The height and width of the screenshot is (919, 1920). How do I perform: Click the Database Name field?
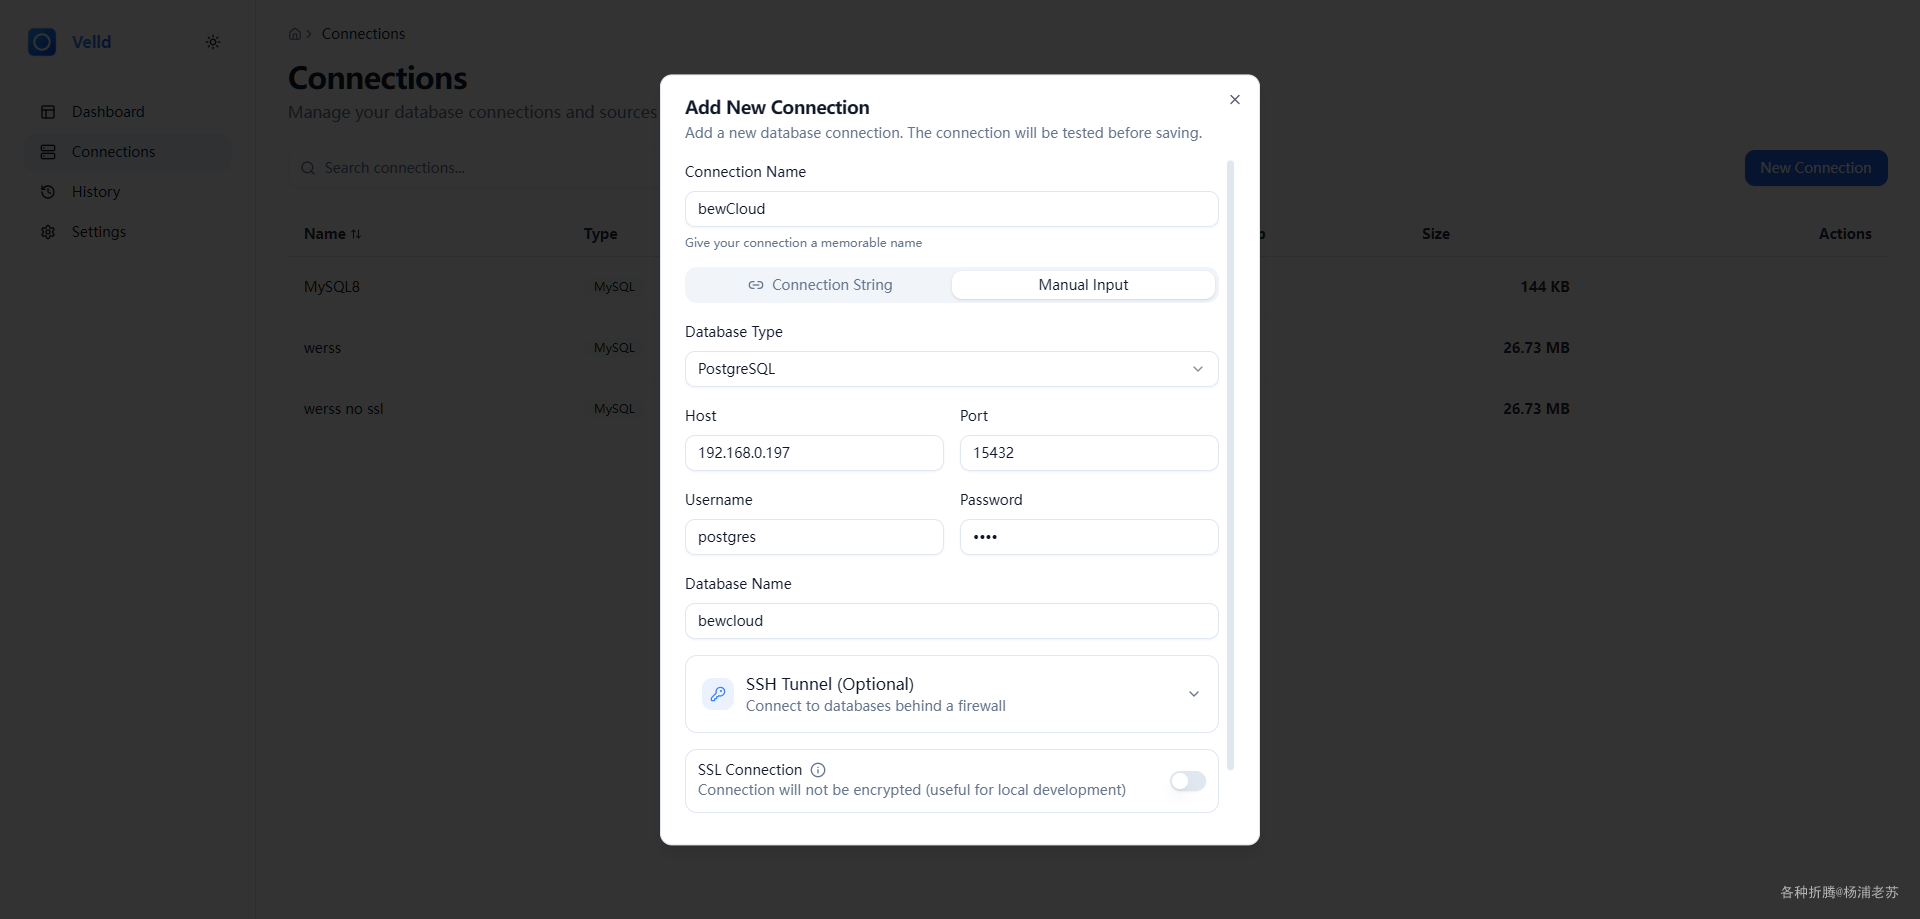click(952, 621)
